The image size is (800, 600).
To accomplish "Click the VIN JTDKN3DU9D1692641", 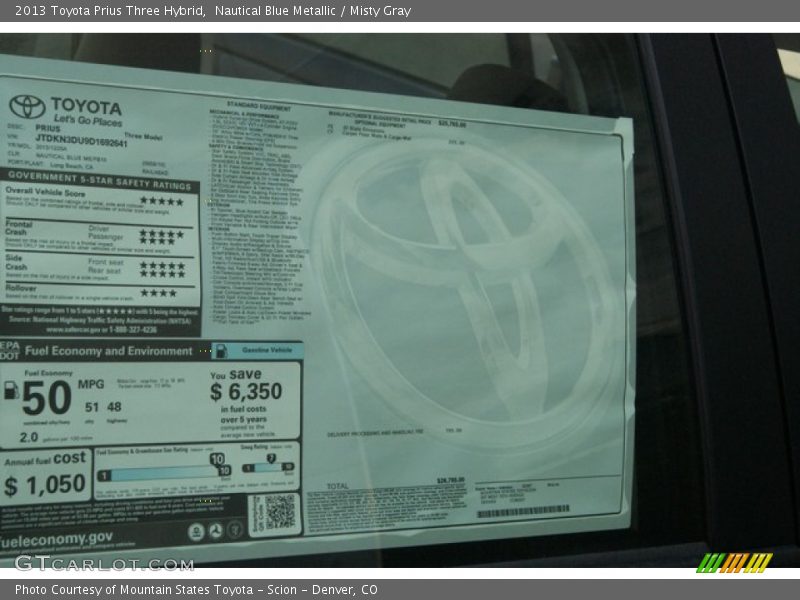I will (81, 140).
